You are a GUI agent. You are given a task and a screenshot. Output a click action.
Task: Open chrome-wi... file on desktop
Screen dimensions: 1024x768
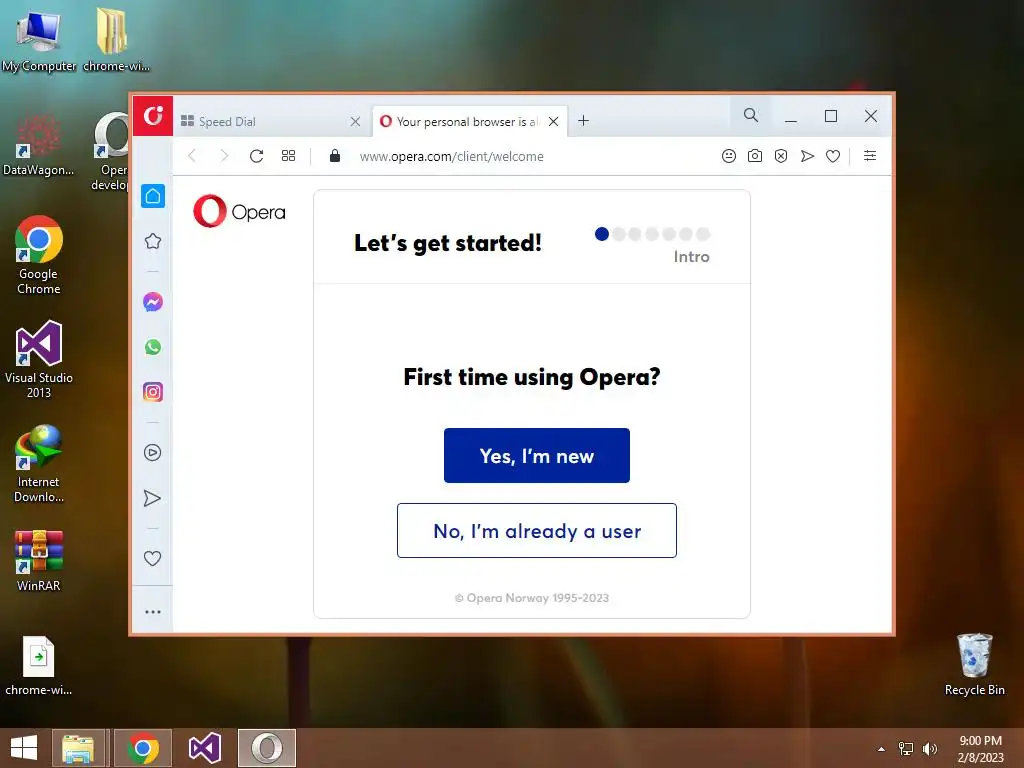[39, 665]
